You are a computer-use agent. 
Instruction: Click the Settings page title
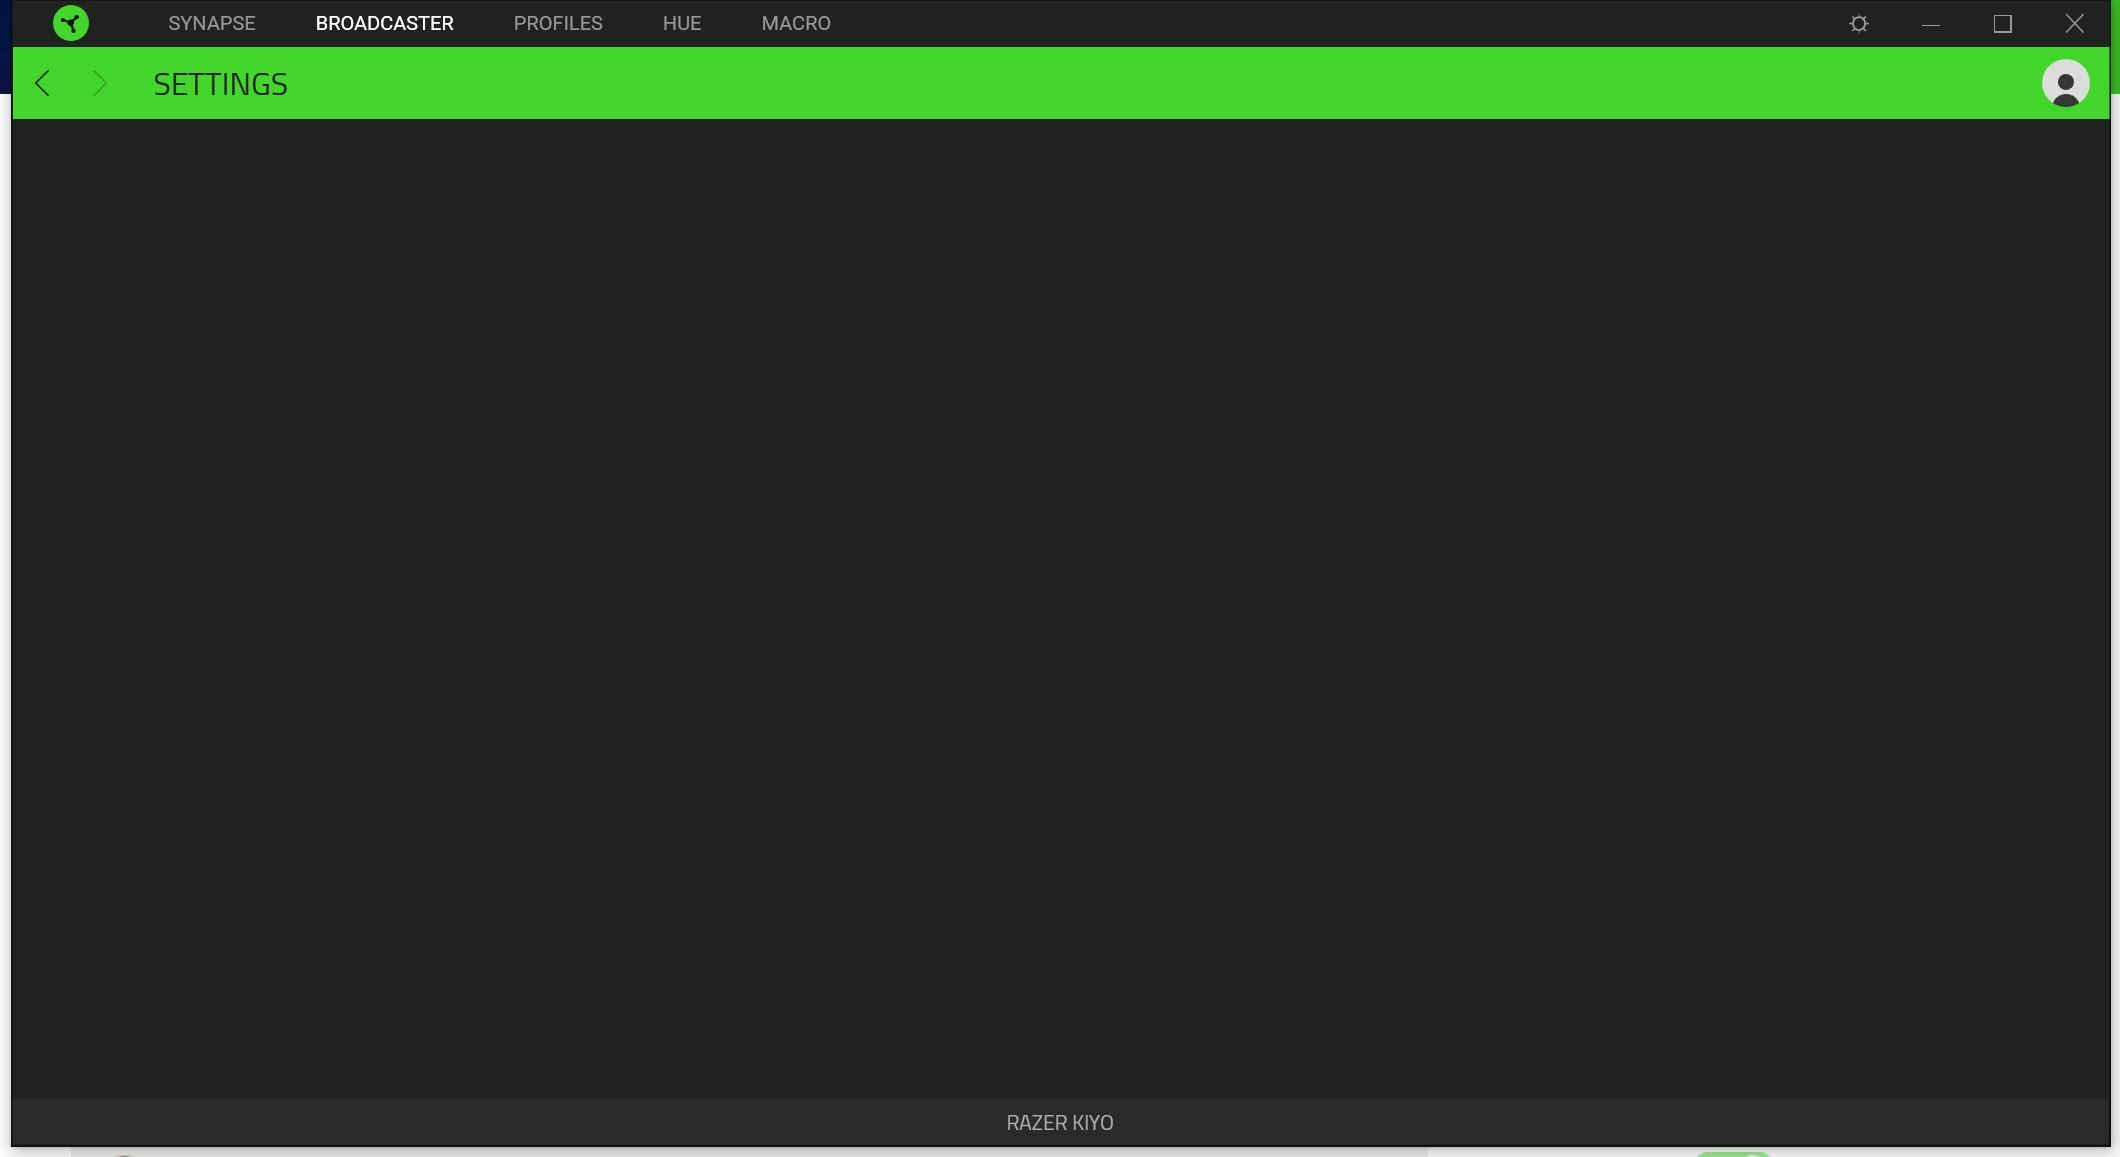[221, 84]
